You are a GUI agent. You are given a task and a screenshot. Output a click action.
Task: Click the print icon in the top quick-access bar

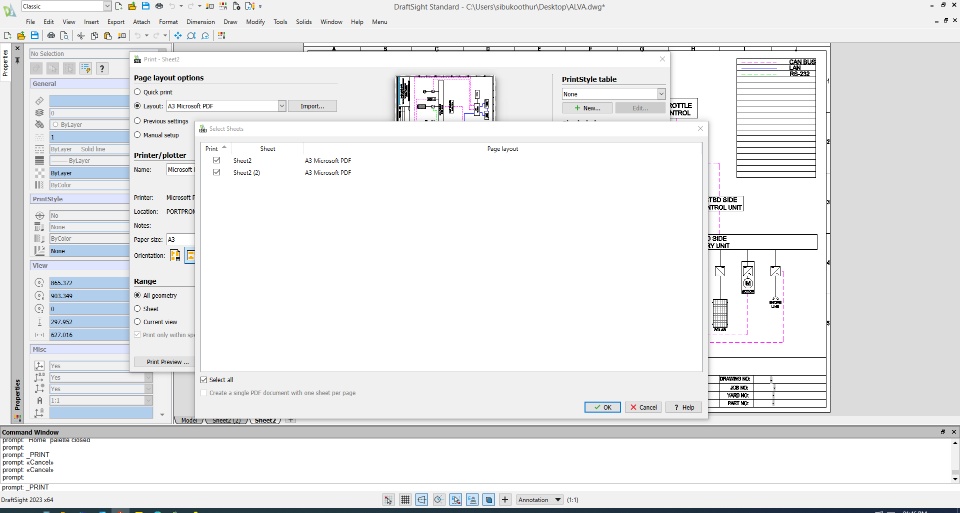tap(159, 6)
